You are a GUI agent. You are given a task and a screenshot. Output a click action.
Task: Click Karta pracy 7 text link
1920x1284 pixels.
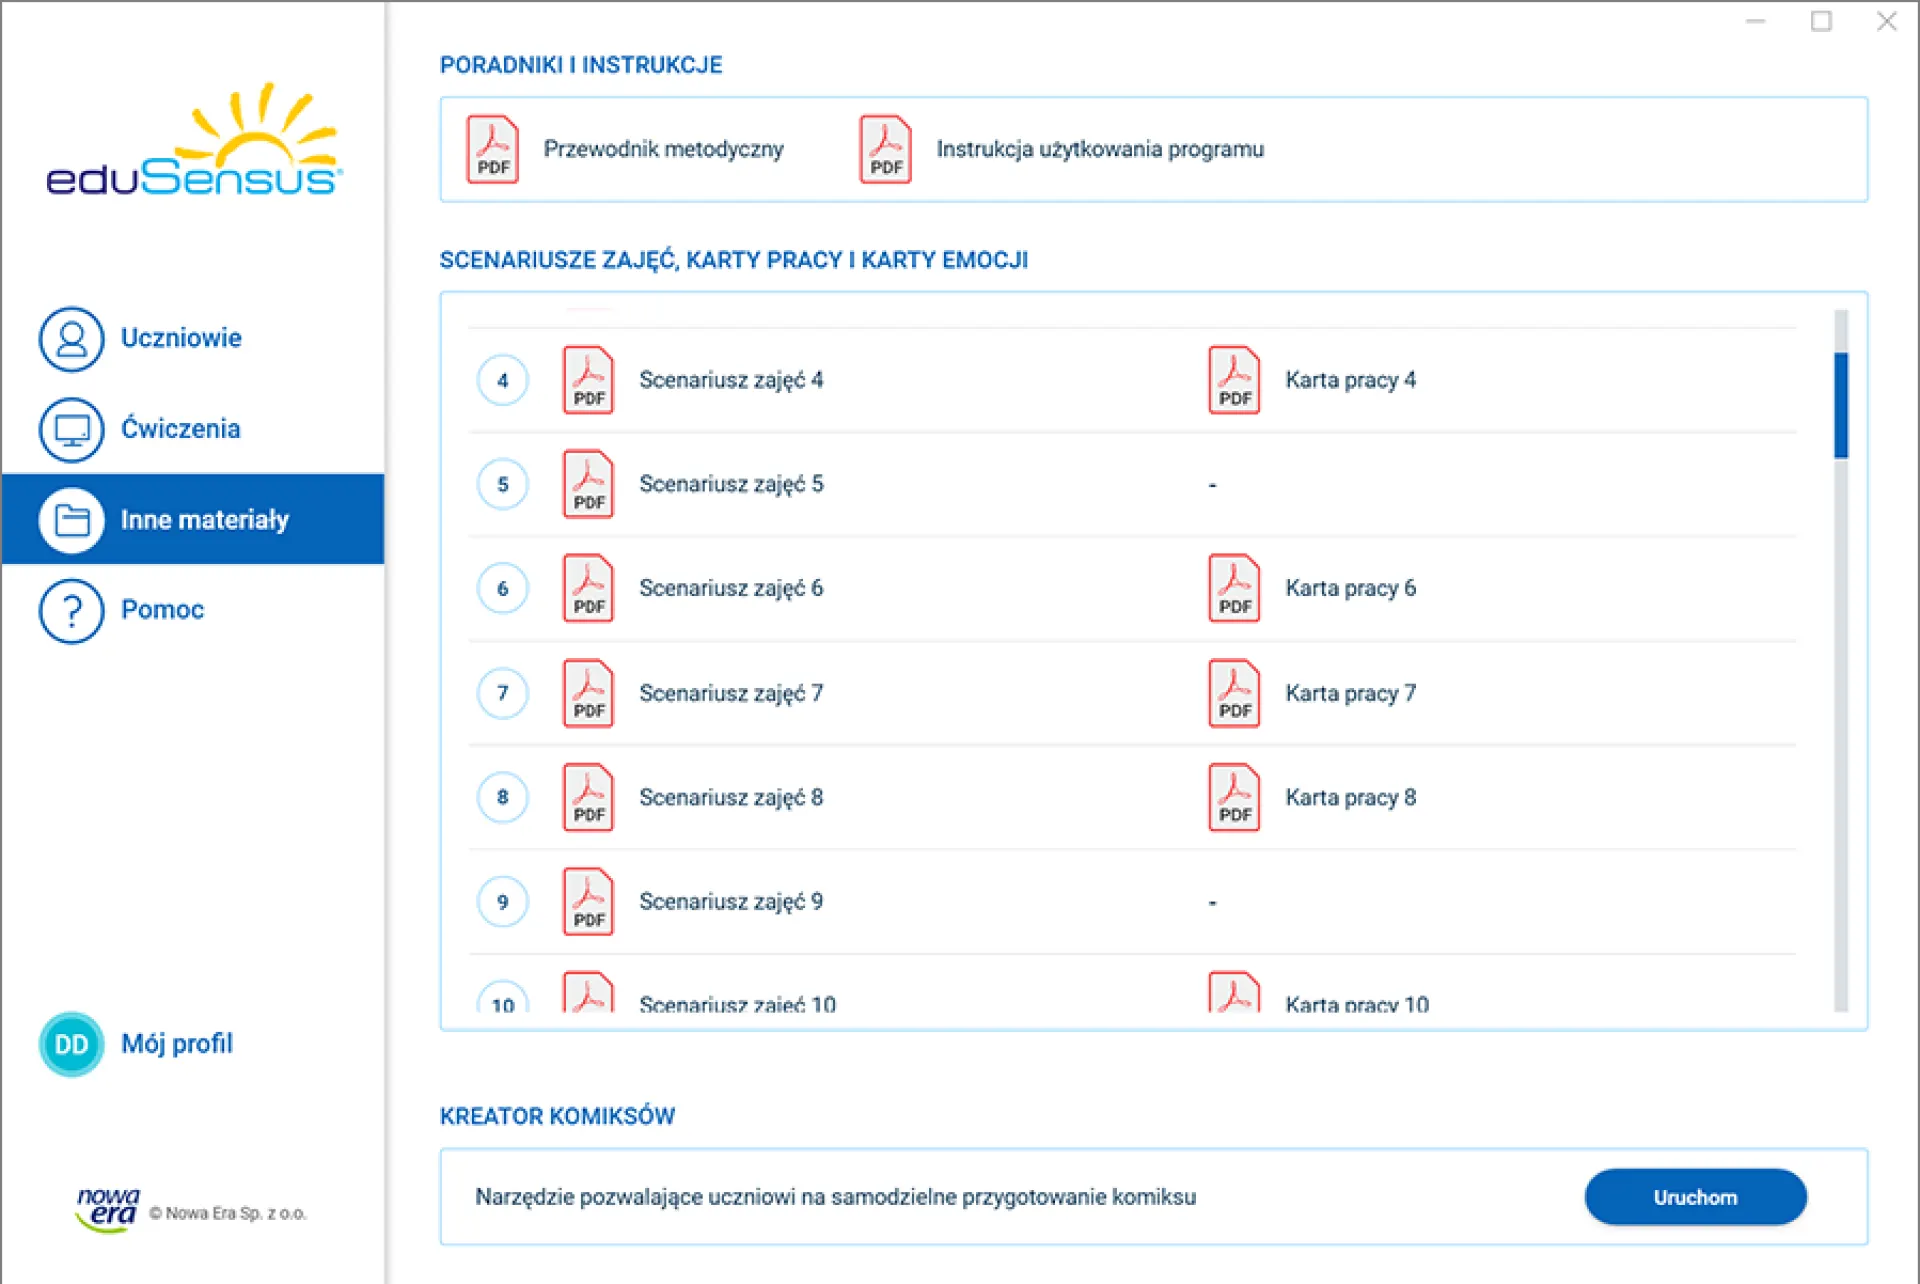click(1350, 693)
